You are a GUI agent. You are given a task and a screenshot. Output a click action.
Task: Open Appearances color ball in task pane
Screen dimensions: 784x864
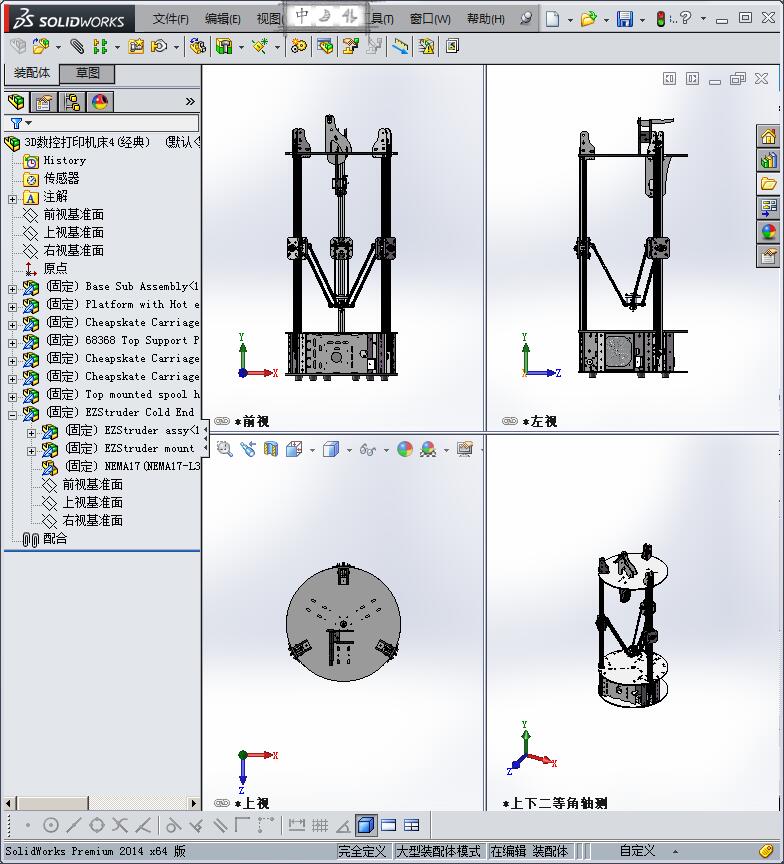click(x=769, y=232)
